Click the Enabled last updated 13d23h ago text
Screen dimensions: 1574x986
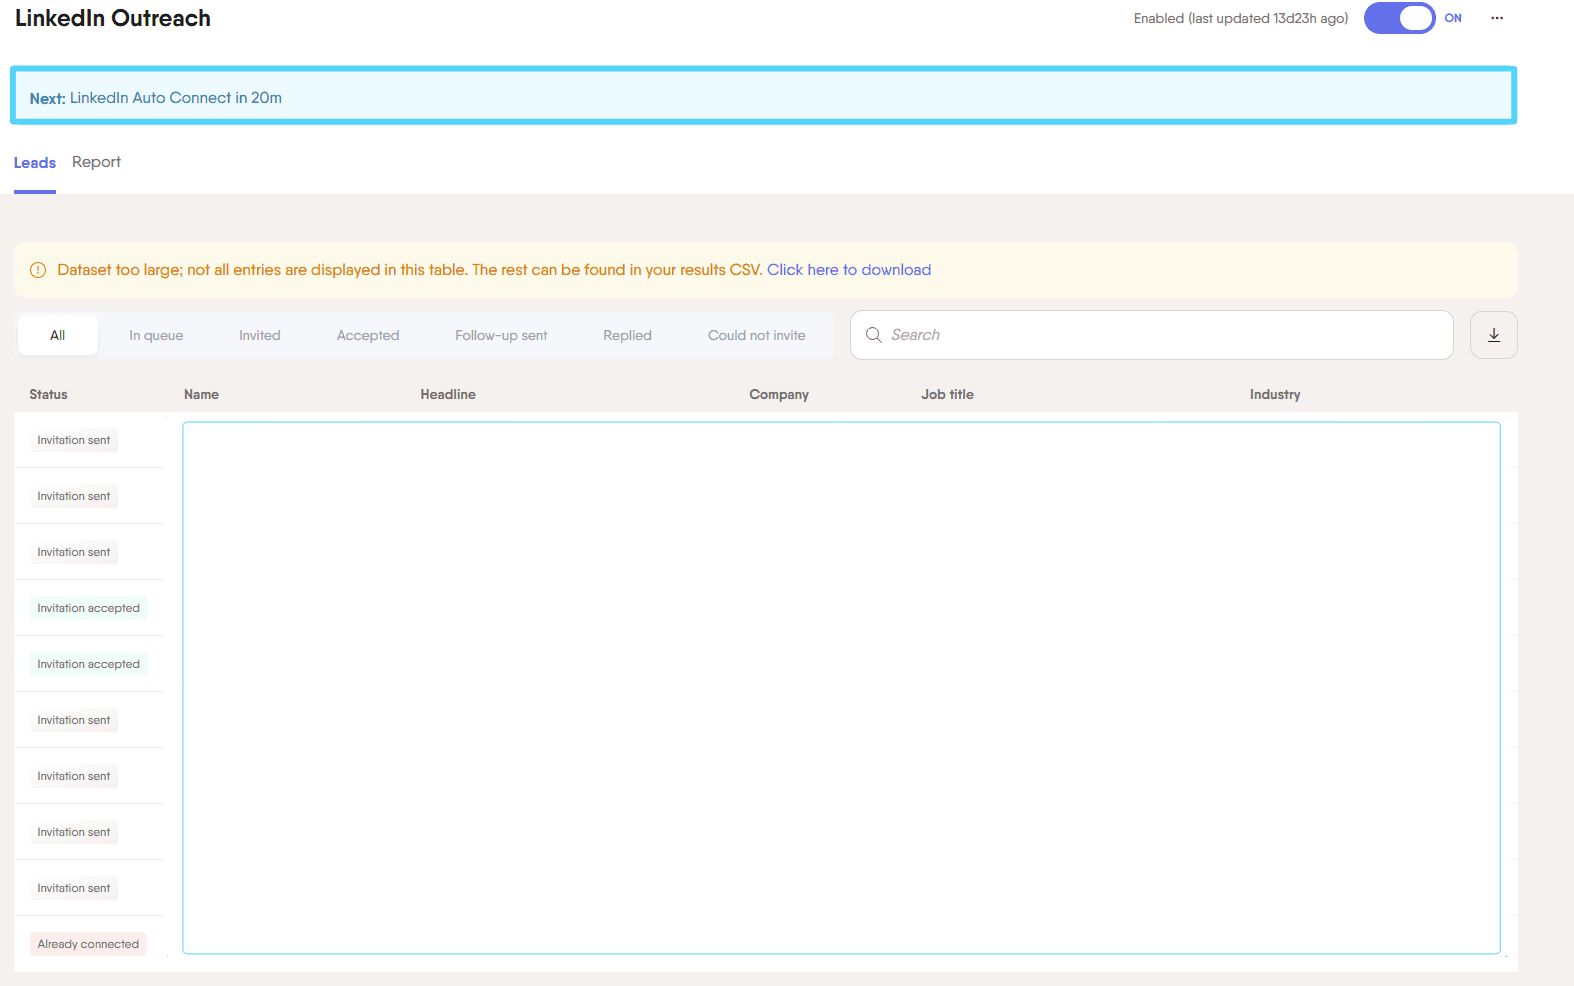click(1241, 18)
